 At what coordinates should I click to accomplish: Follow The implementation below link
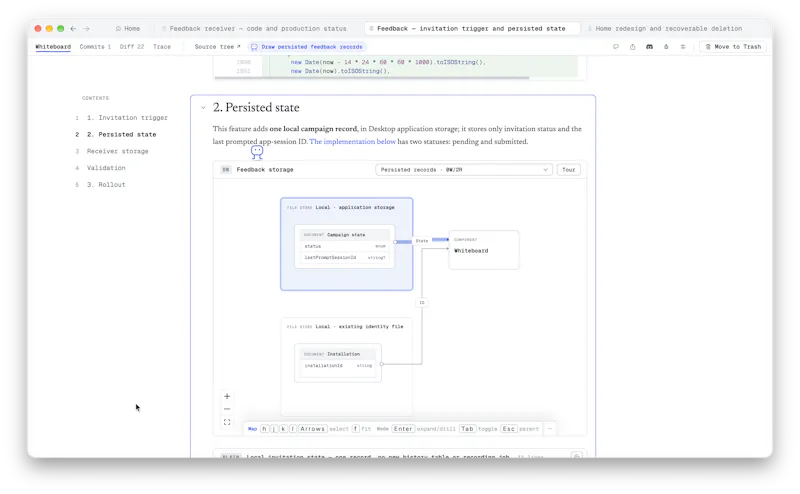click(353, 141)
